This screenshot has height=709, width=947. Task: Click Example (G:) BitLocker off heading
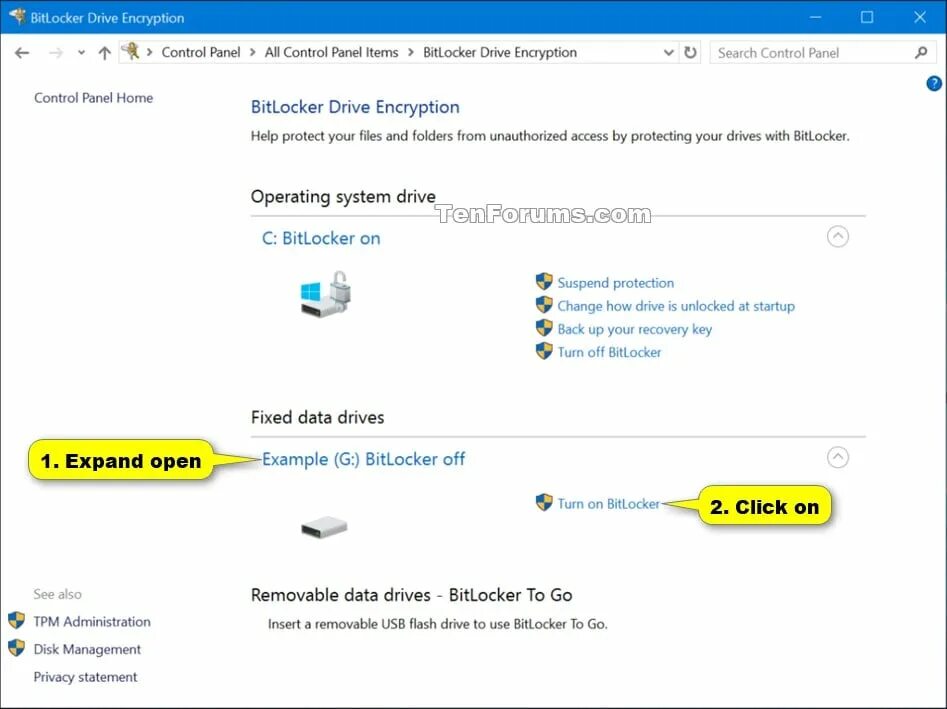[363, 459]
